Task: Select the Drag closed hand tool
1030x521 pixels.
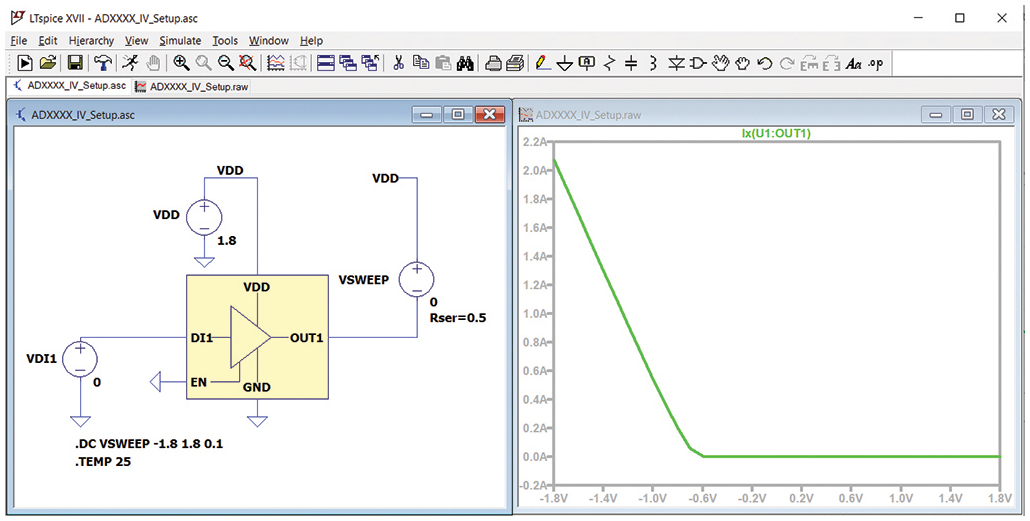Action: (x=742, y=63)
